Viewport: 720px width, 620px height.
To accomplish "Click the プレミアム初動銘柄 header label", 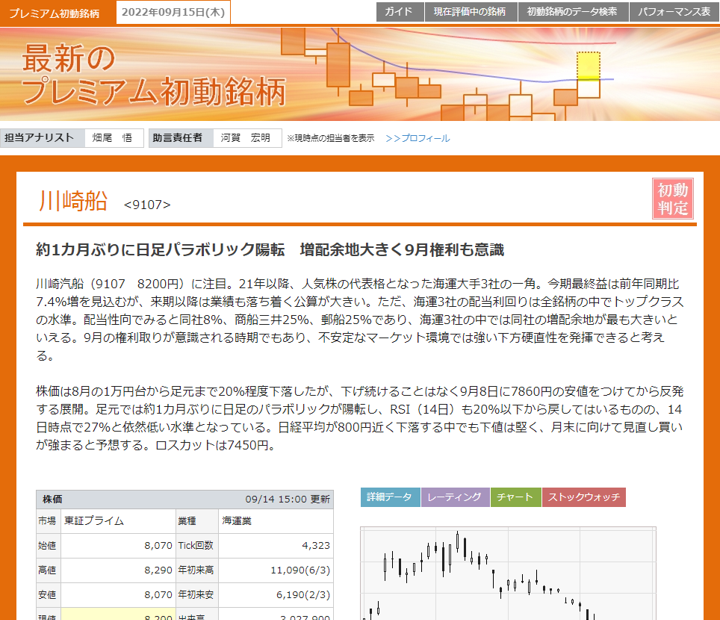I will (54, 13).
